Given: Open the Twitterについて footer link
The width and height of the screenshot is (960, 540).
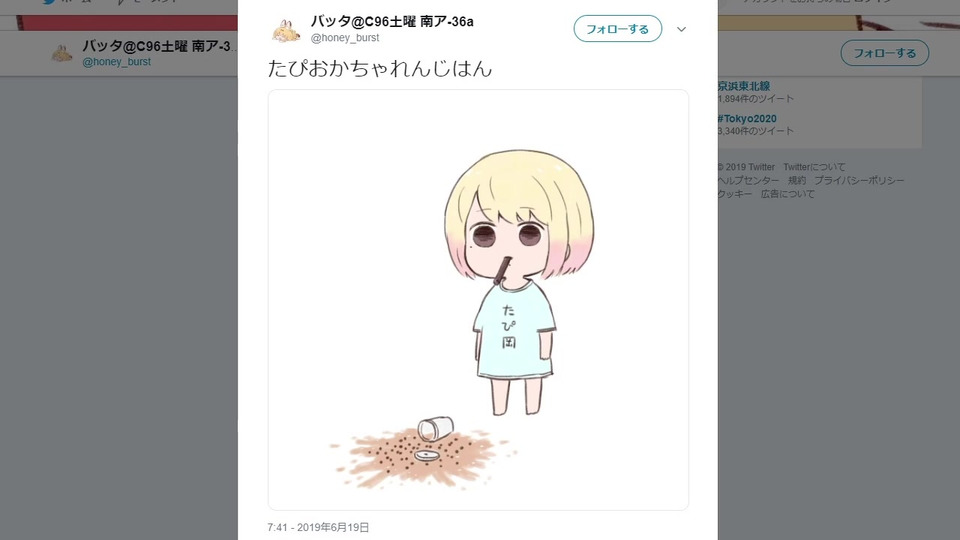Looking at the screenshot, I should (x=814, y=167).
